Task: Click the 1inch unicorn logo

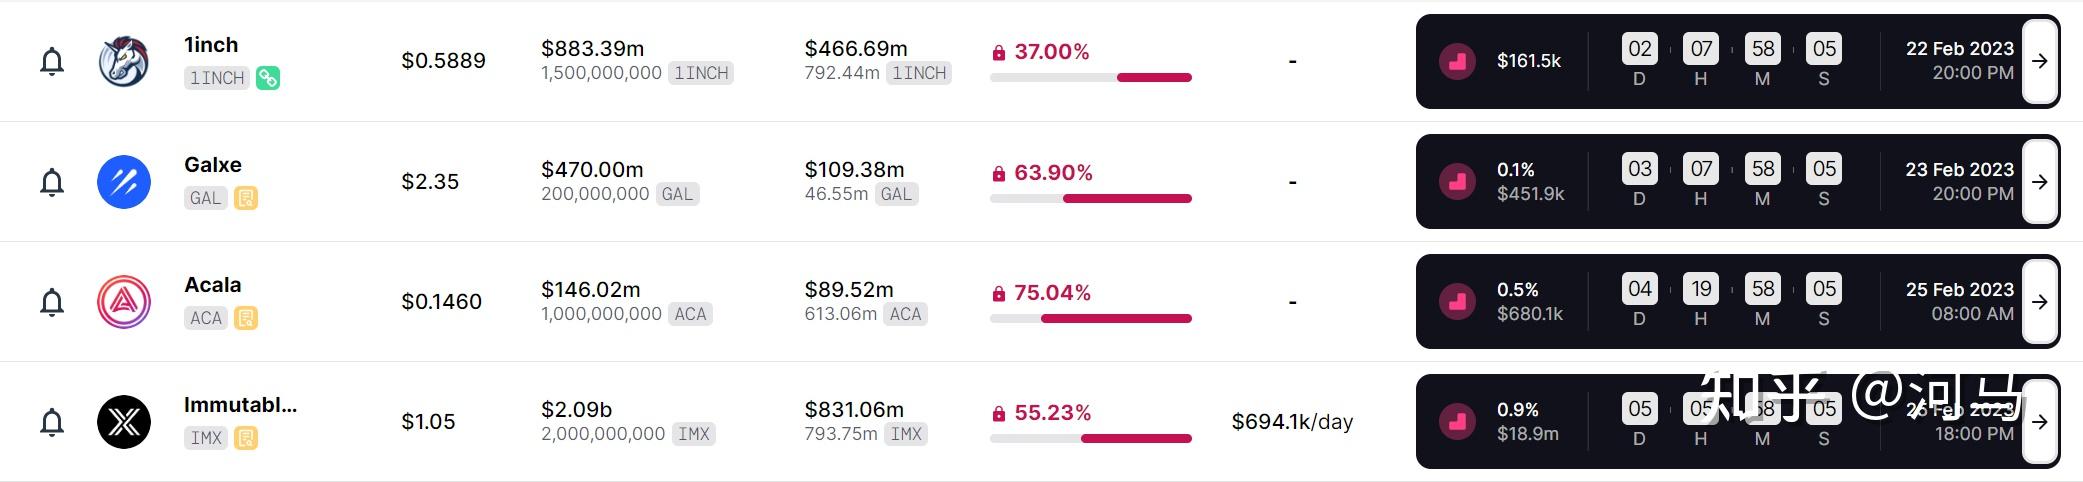Action: tap(124, 61)
